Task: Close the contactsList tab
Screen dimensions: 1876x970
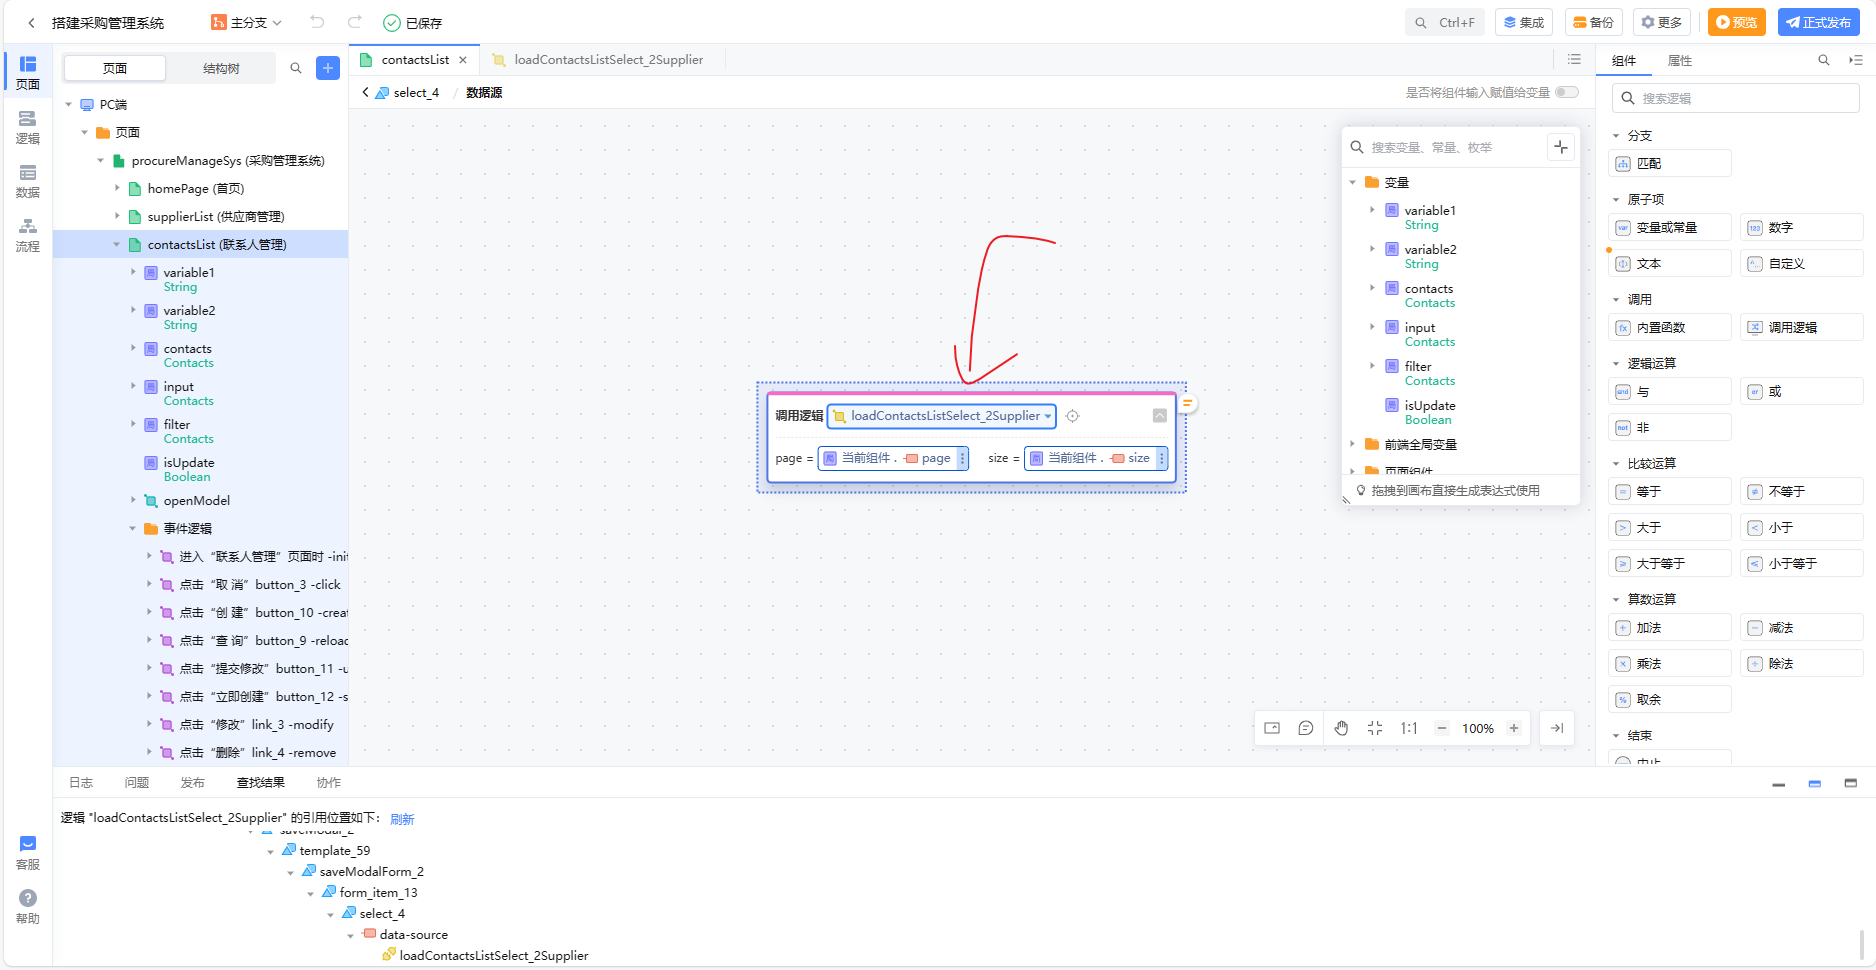Action: (463, 60)
